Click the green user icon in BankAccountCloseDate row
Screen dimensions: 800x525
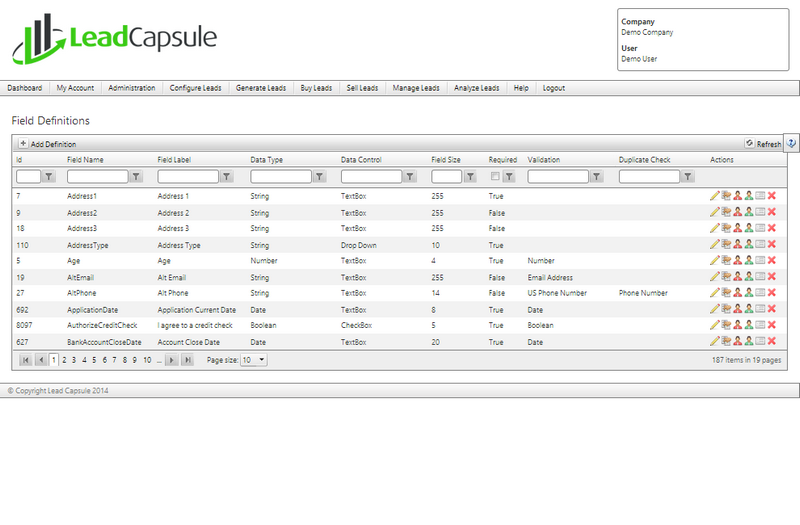(748, 341)
